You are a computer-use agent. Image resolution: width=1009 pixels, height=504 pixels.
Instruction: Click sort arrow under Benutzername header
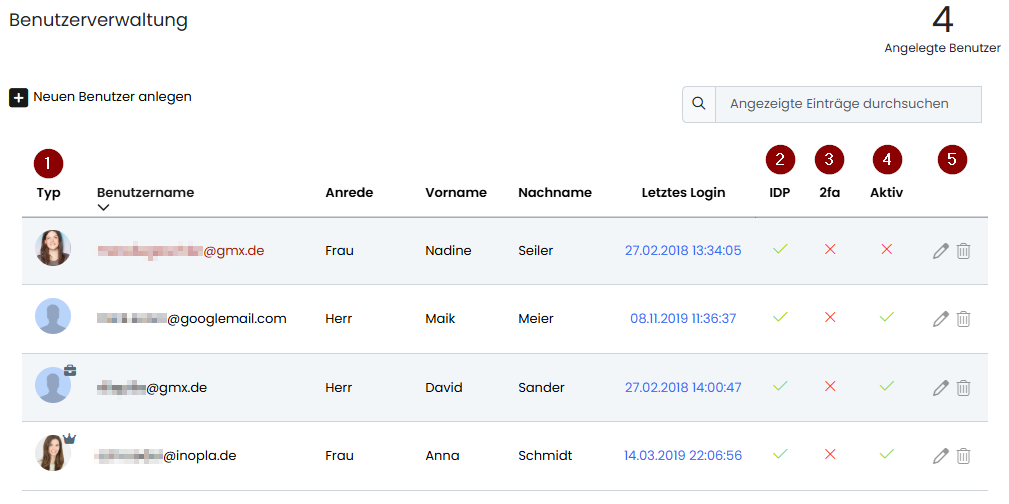[104, 208]
